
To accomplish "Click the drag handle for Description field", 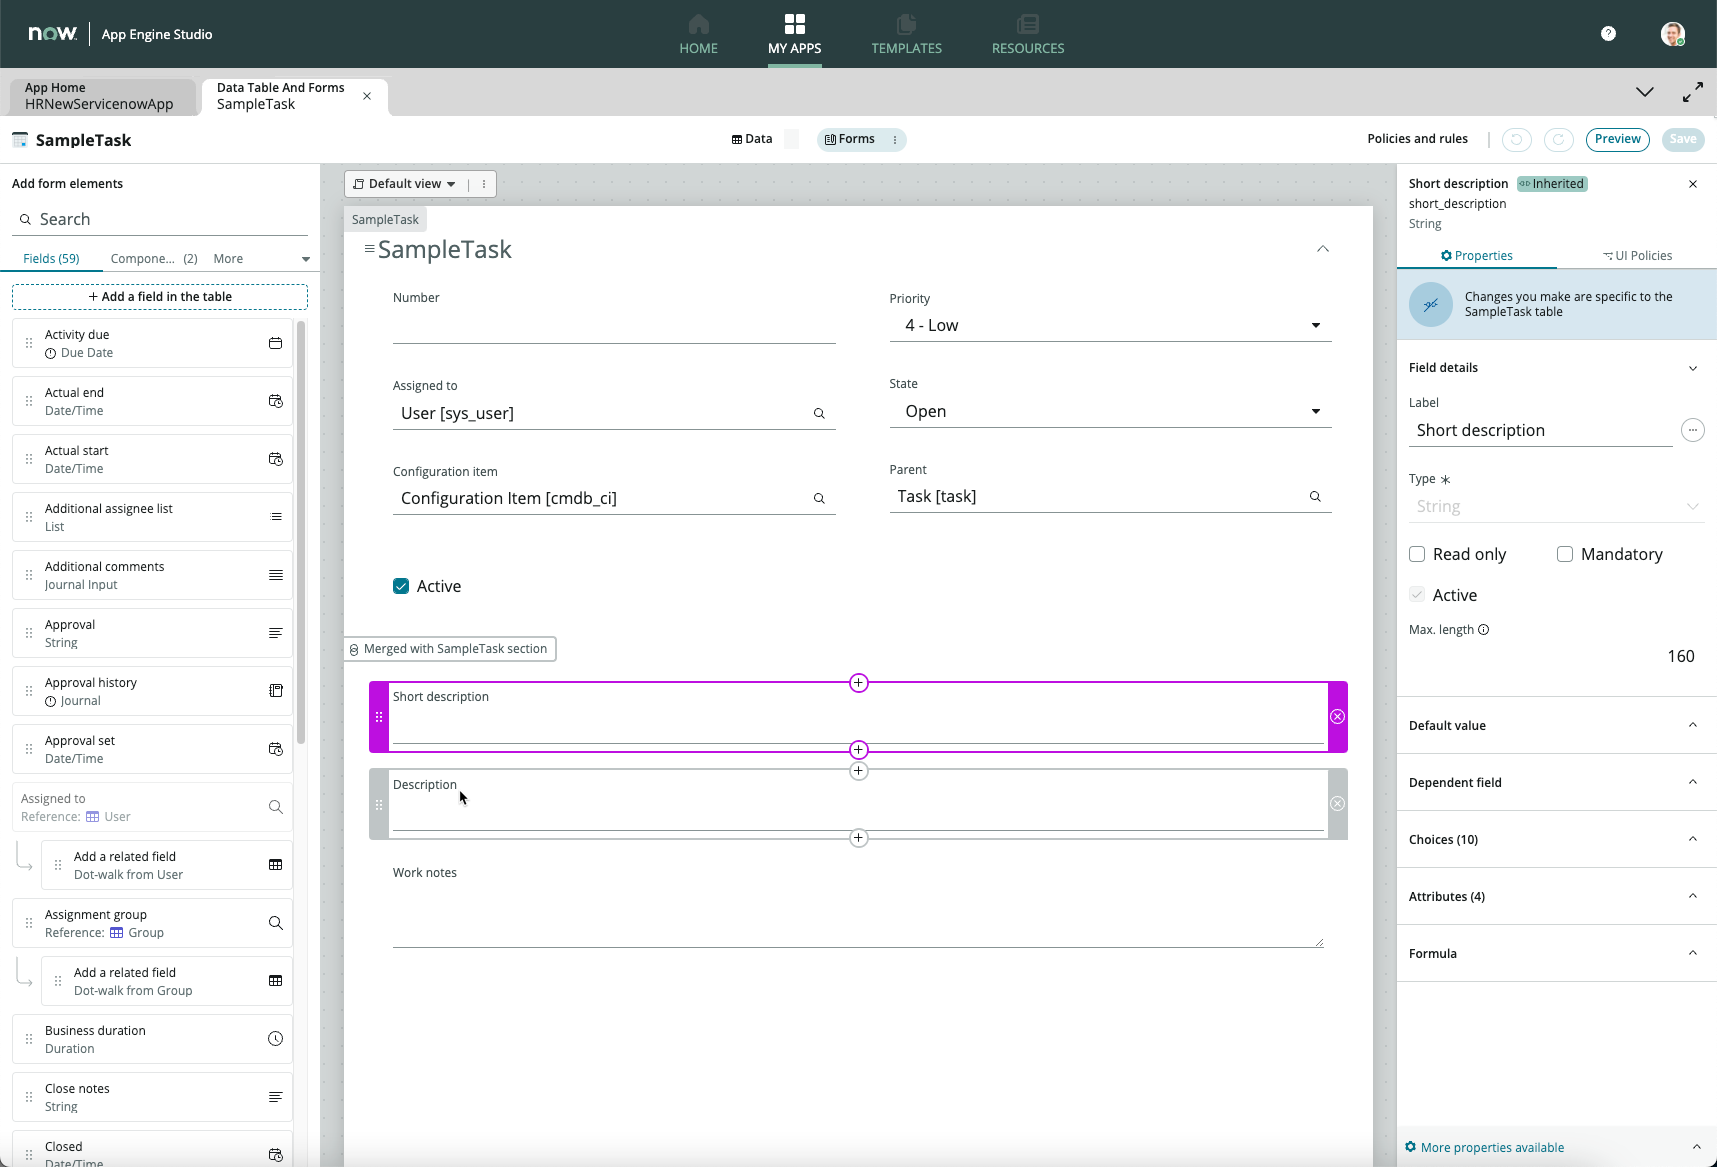I will 379,804.
